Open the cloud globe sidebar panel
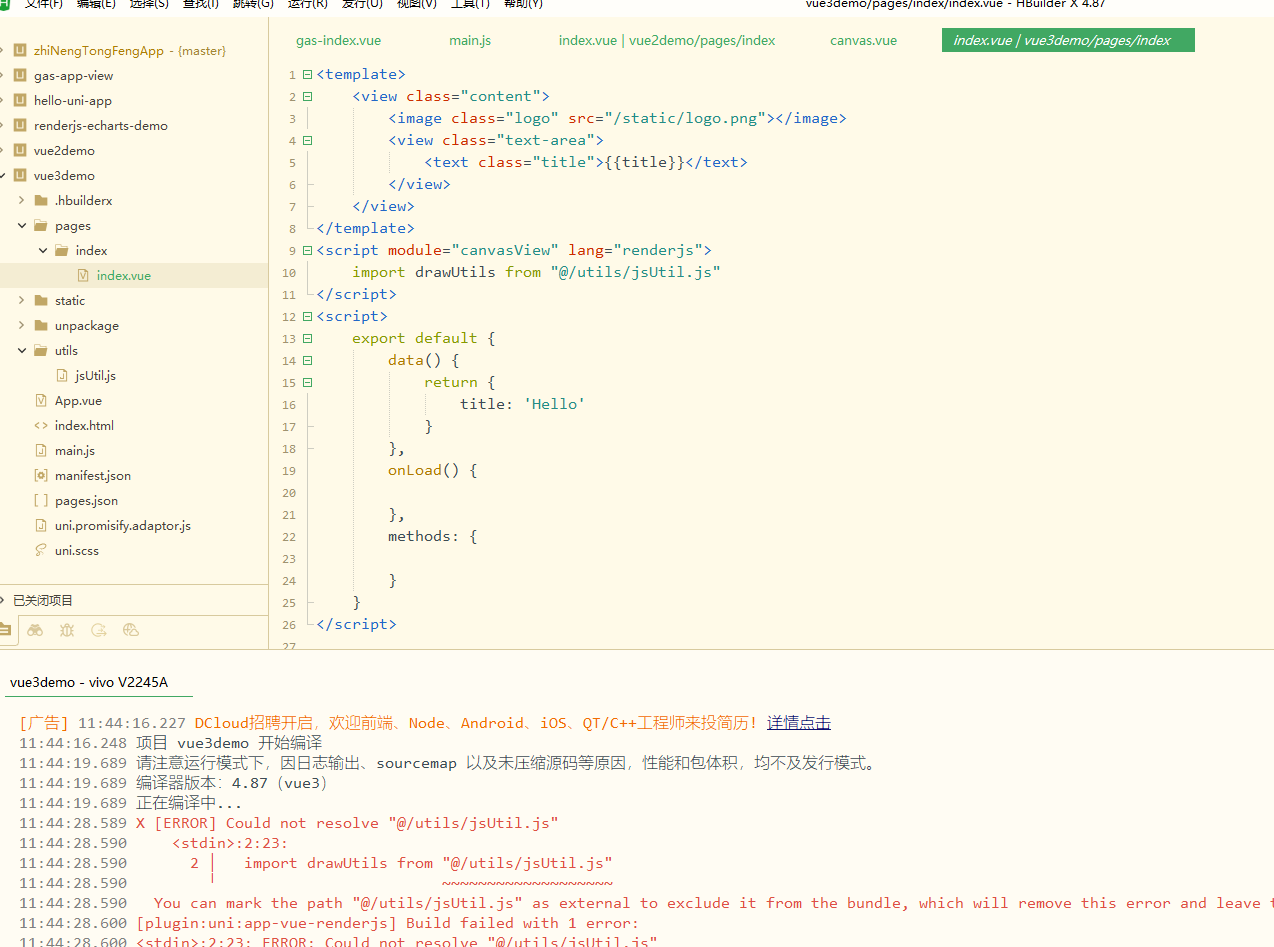The height and width of the screenshot is (947, 1274). 130,630
